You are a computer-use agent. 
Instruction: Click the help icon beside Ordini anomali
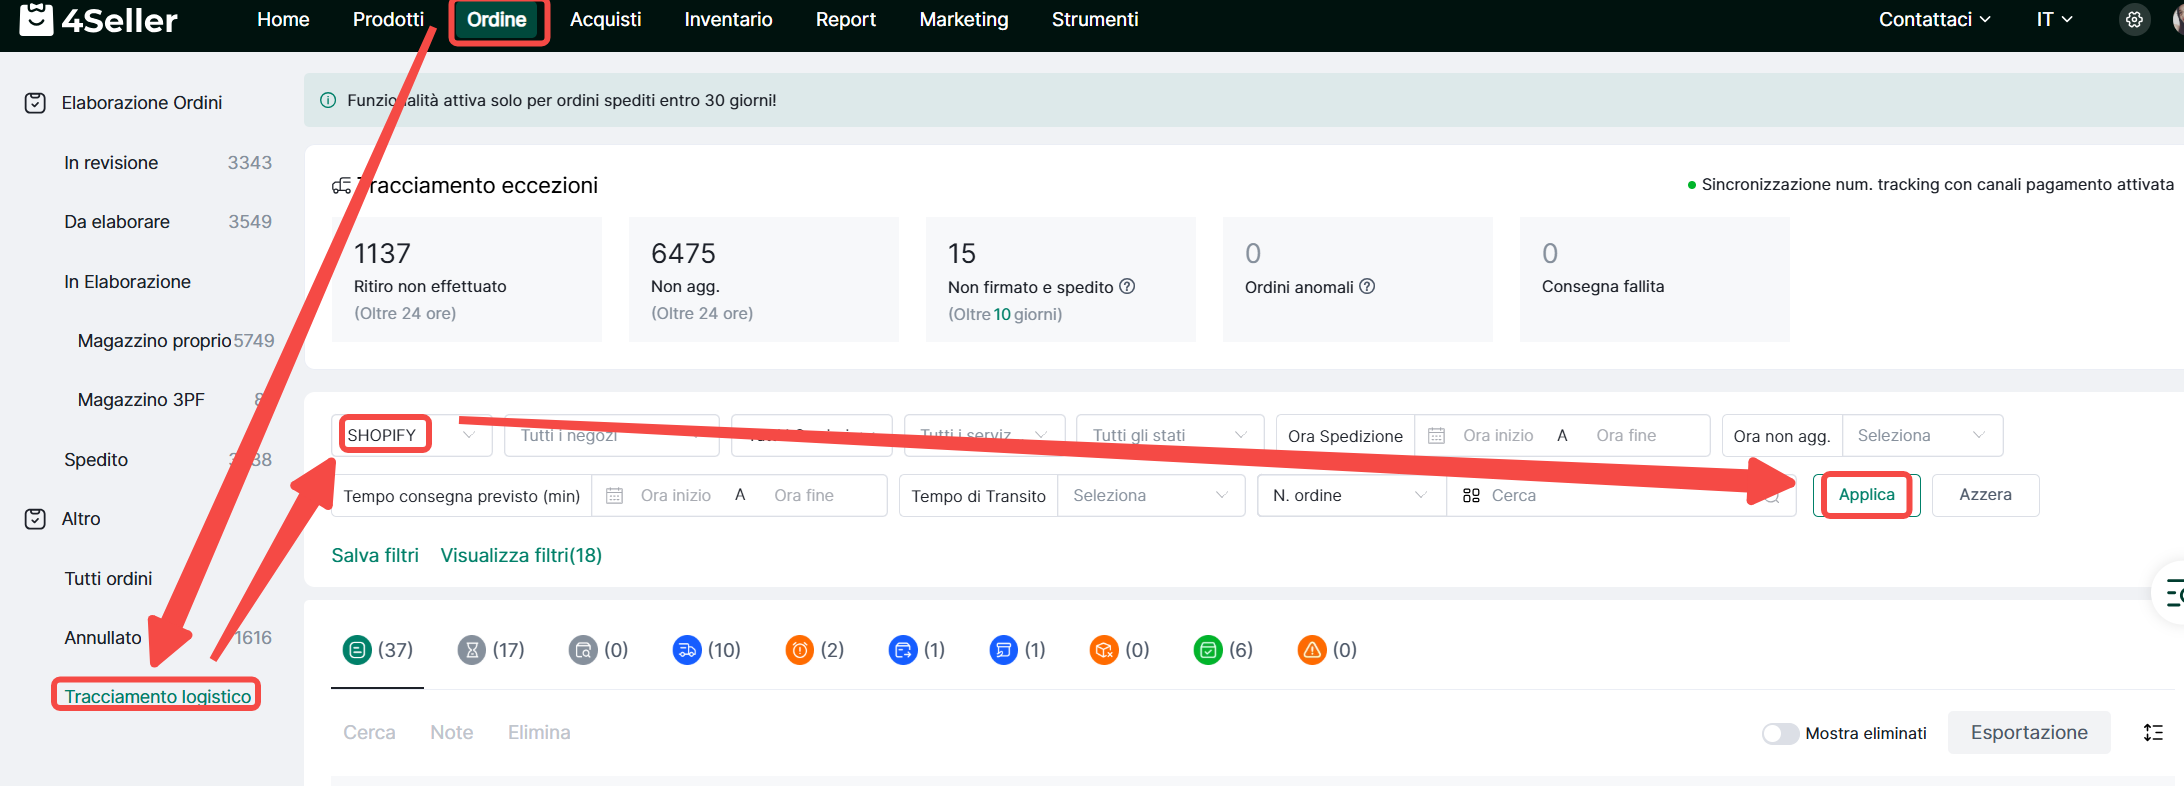point(1367,287)
